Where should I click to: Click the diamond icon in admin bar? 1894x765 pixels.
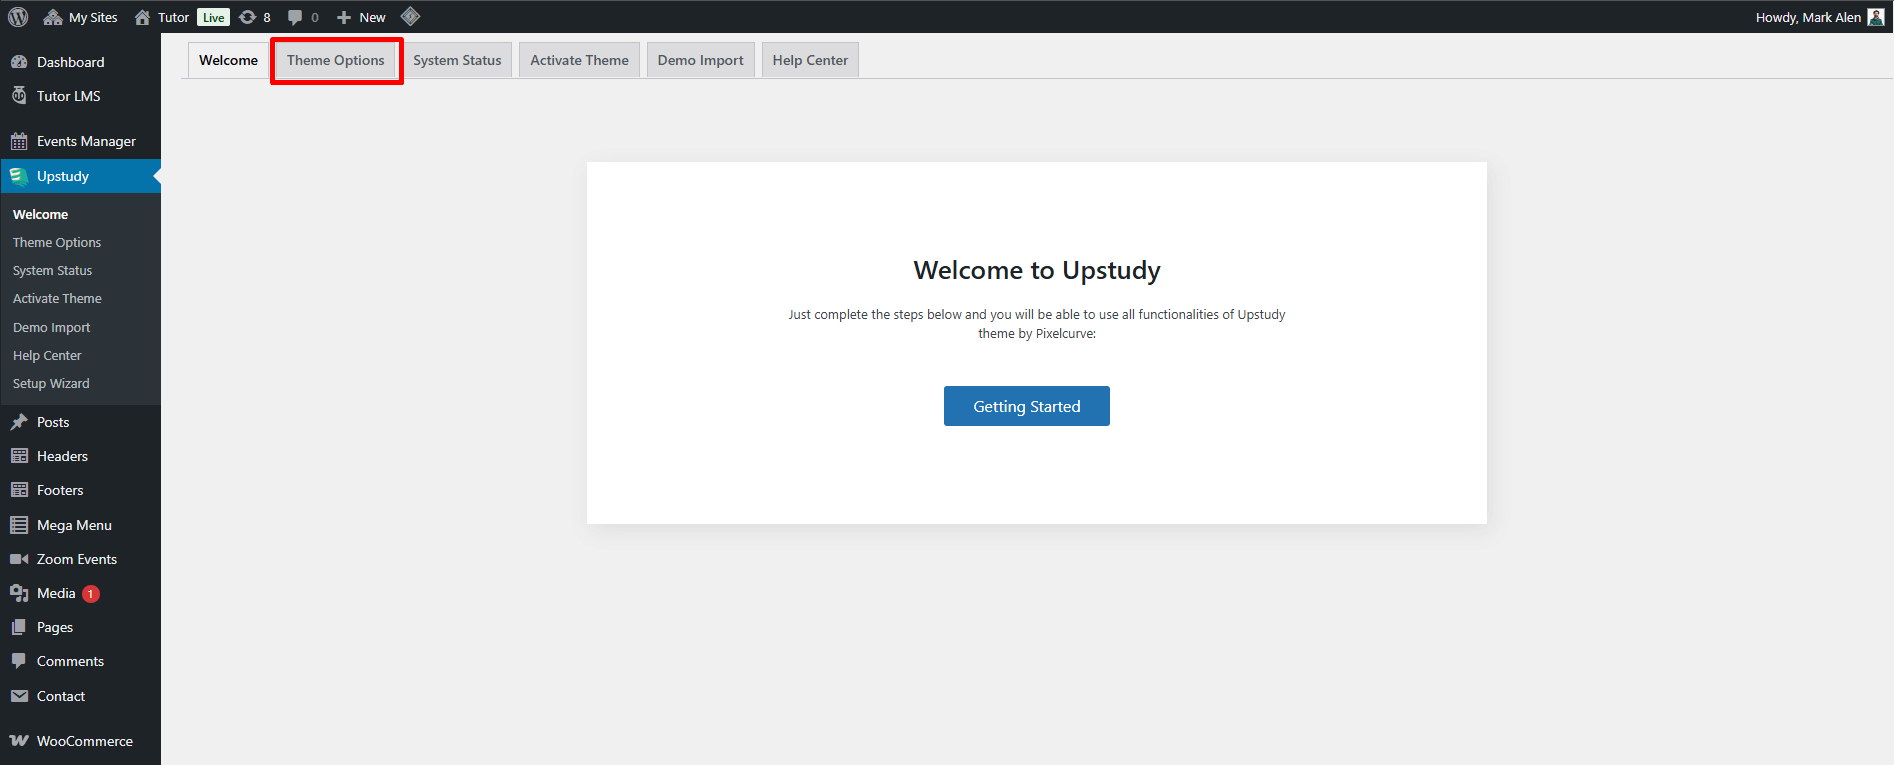click(410, 16)
